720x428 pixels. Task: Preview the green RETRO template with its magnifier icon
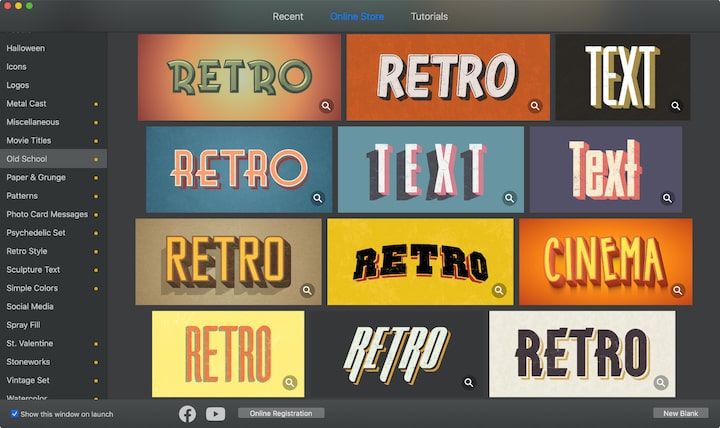coord(326,106)
